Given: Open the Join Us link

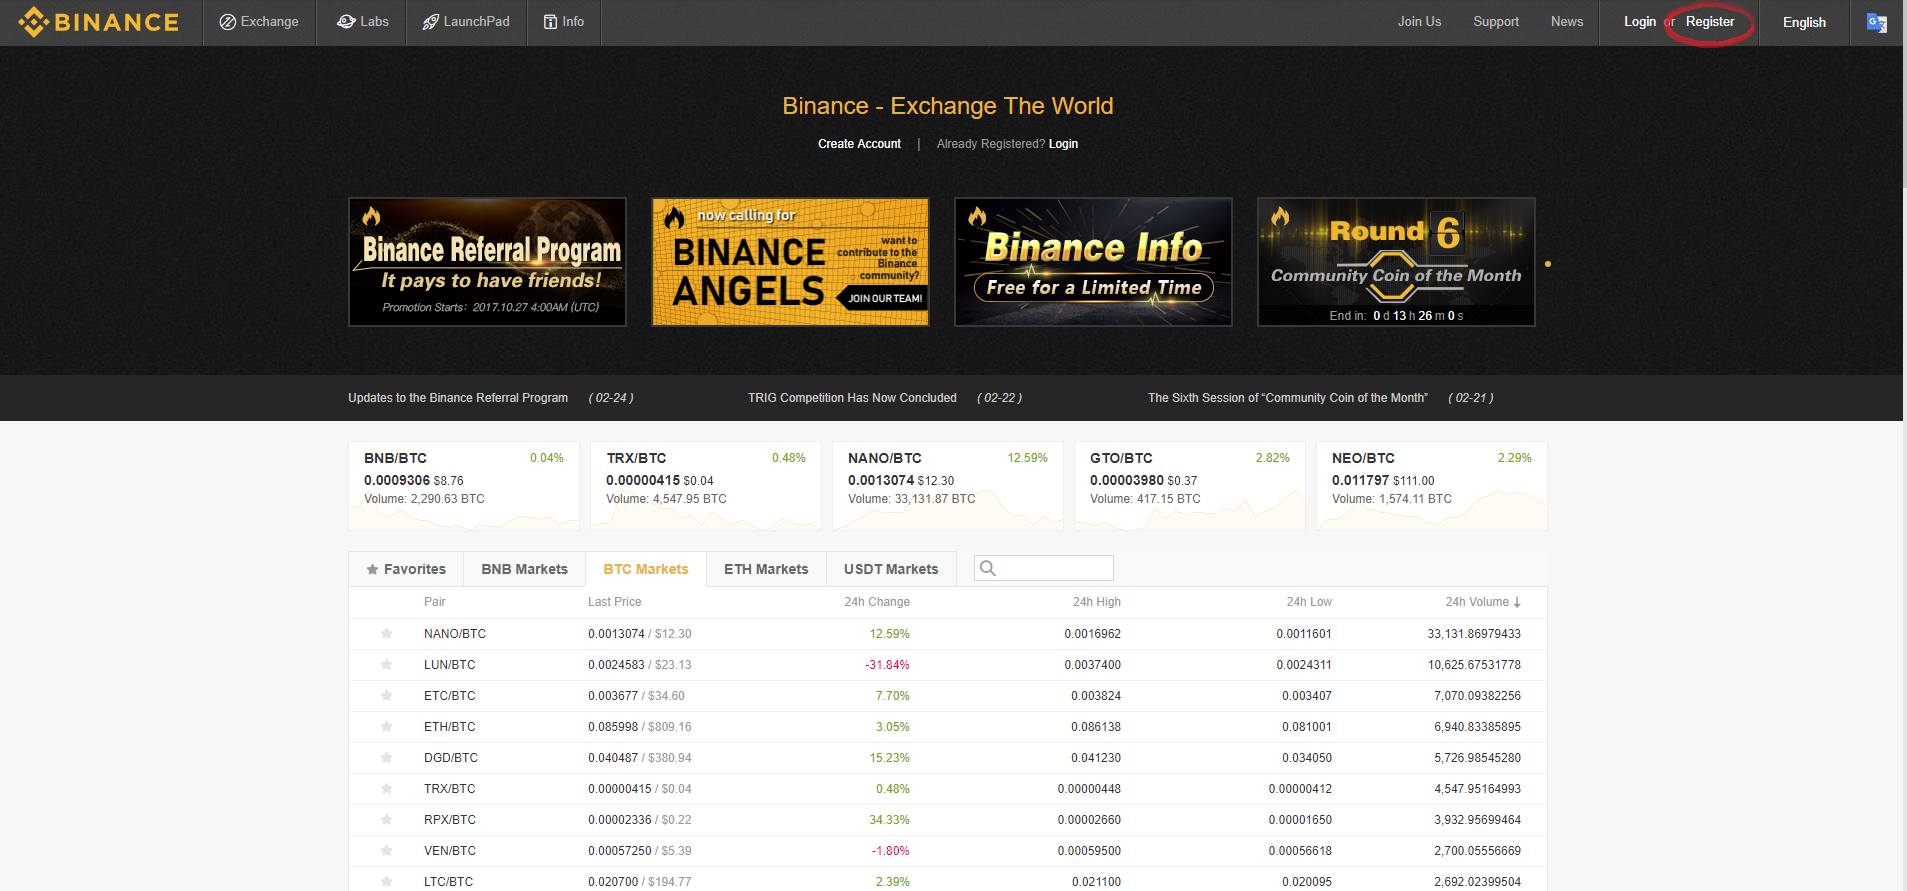Looking at the screenshot, I should pos(1419,22).
